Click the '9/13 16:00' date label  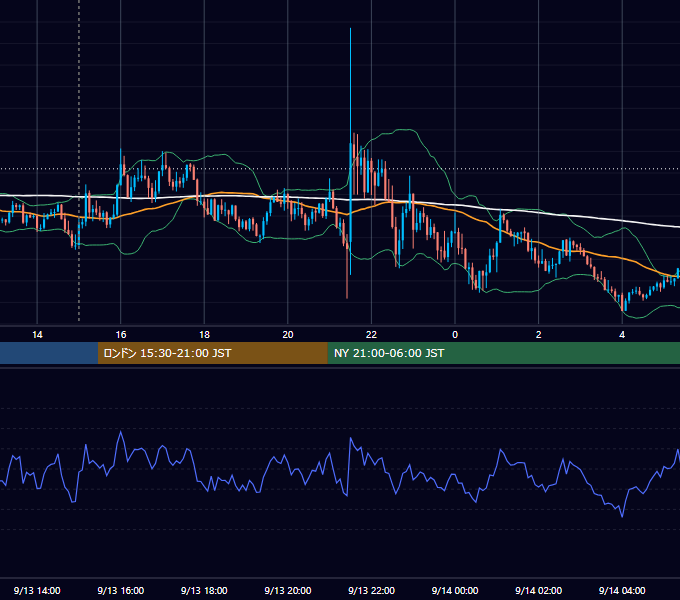pos(121,590)
